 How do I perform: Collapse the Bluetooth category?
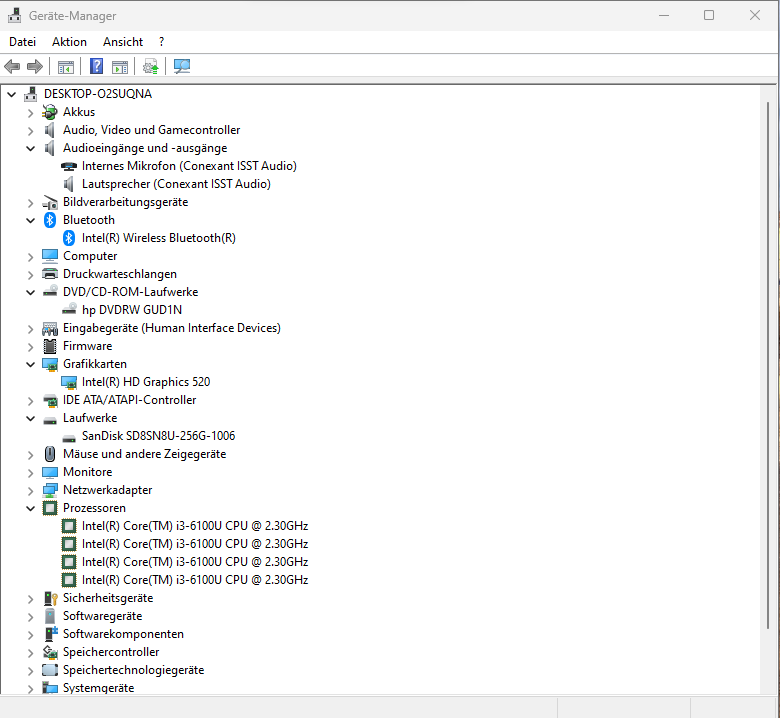(30, 220)
